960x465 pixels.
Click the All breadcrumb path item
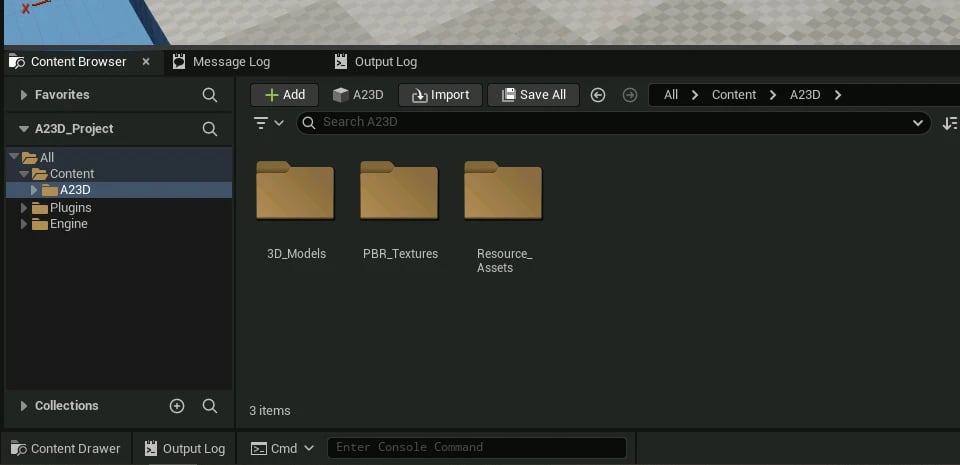tap(671, 95)
